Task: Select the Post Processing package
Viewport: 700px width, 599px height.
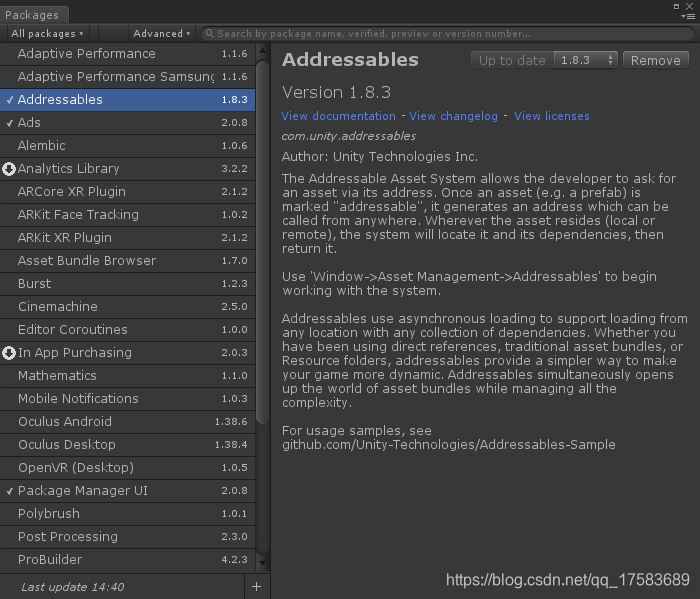Action: click(128, 537)
